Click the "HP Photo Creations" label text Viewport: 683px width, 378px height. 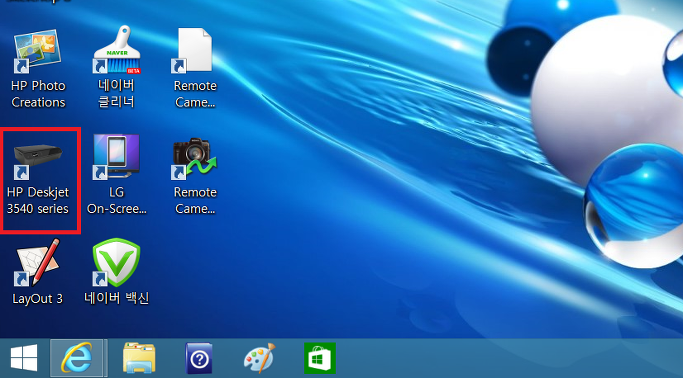[x=38, y=94]
